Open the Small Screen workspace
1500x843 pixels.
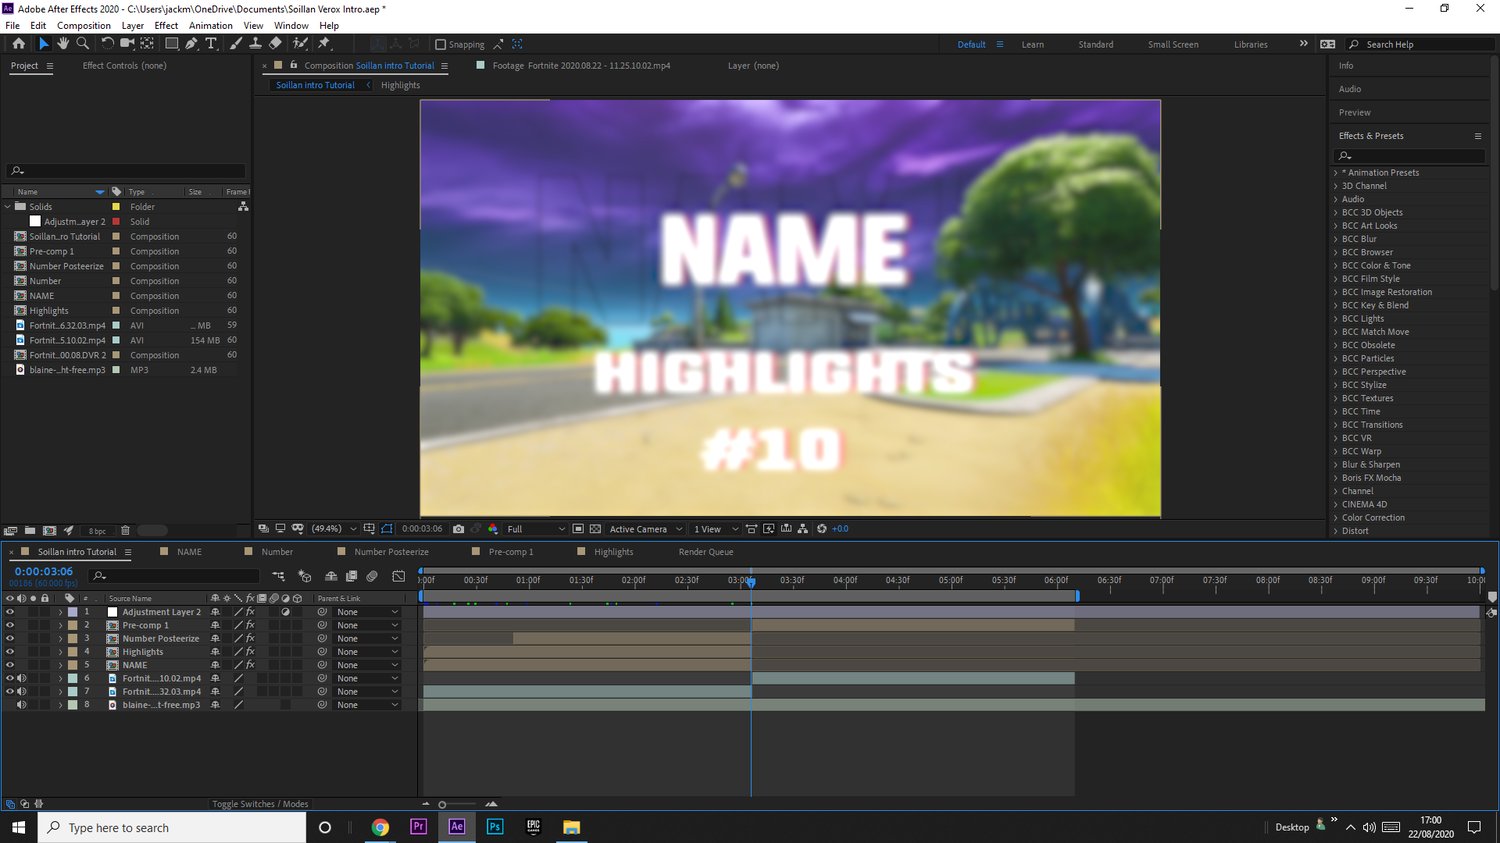click(1173, 44)
